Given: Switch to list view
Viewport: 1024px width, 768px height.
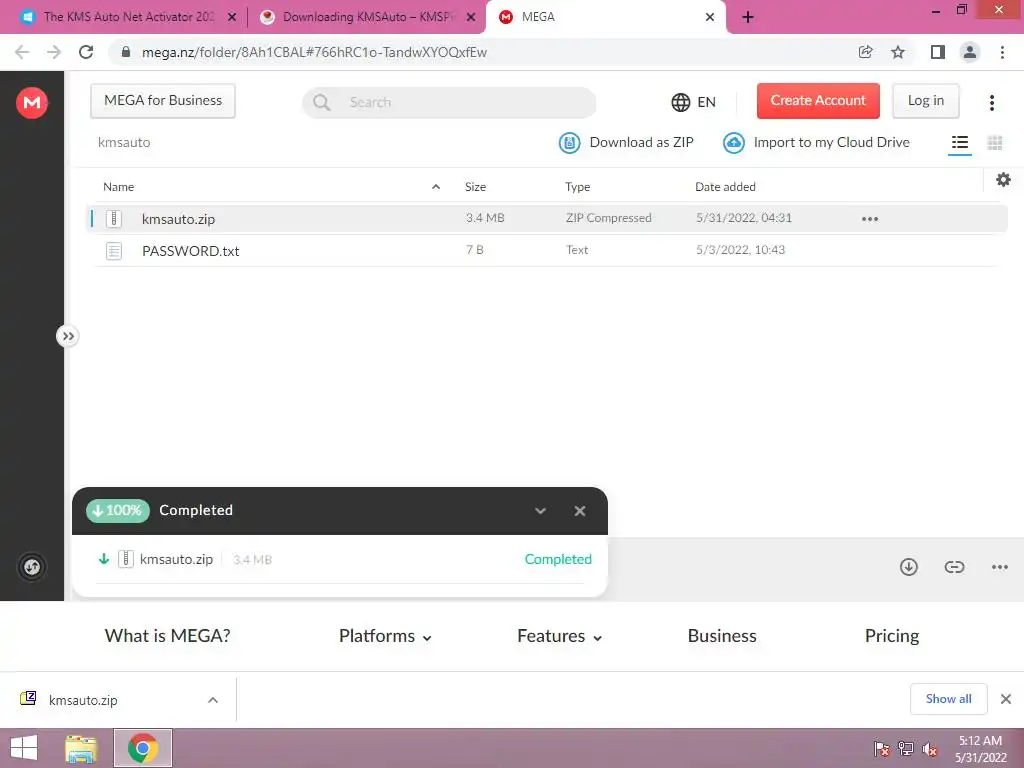Looking at the screenshot, I should tap(959, 142).
